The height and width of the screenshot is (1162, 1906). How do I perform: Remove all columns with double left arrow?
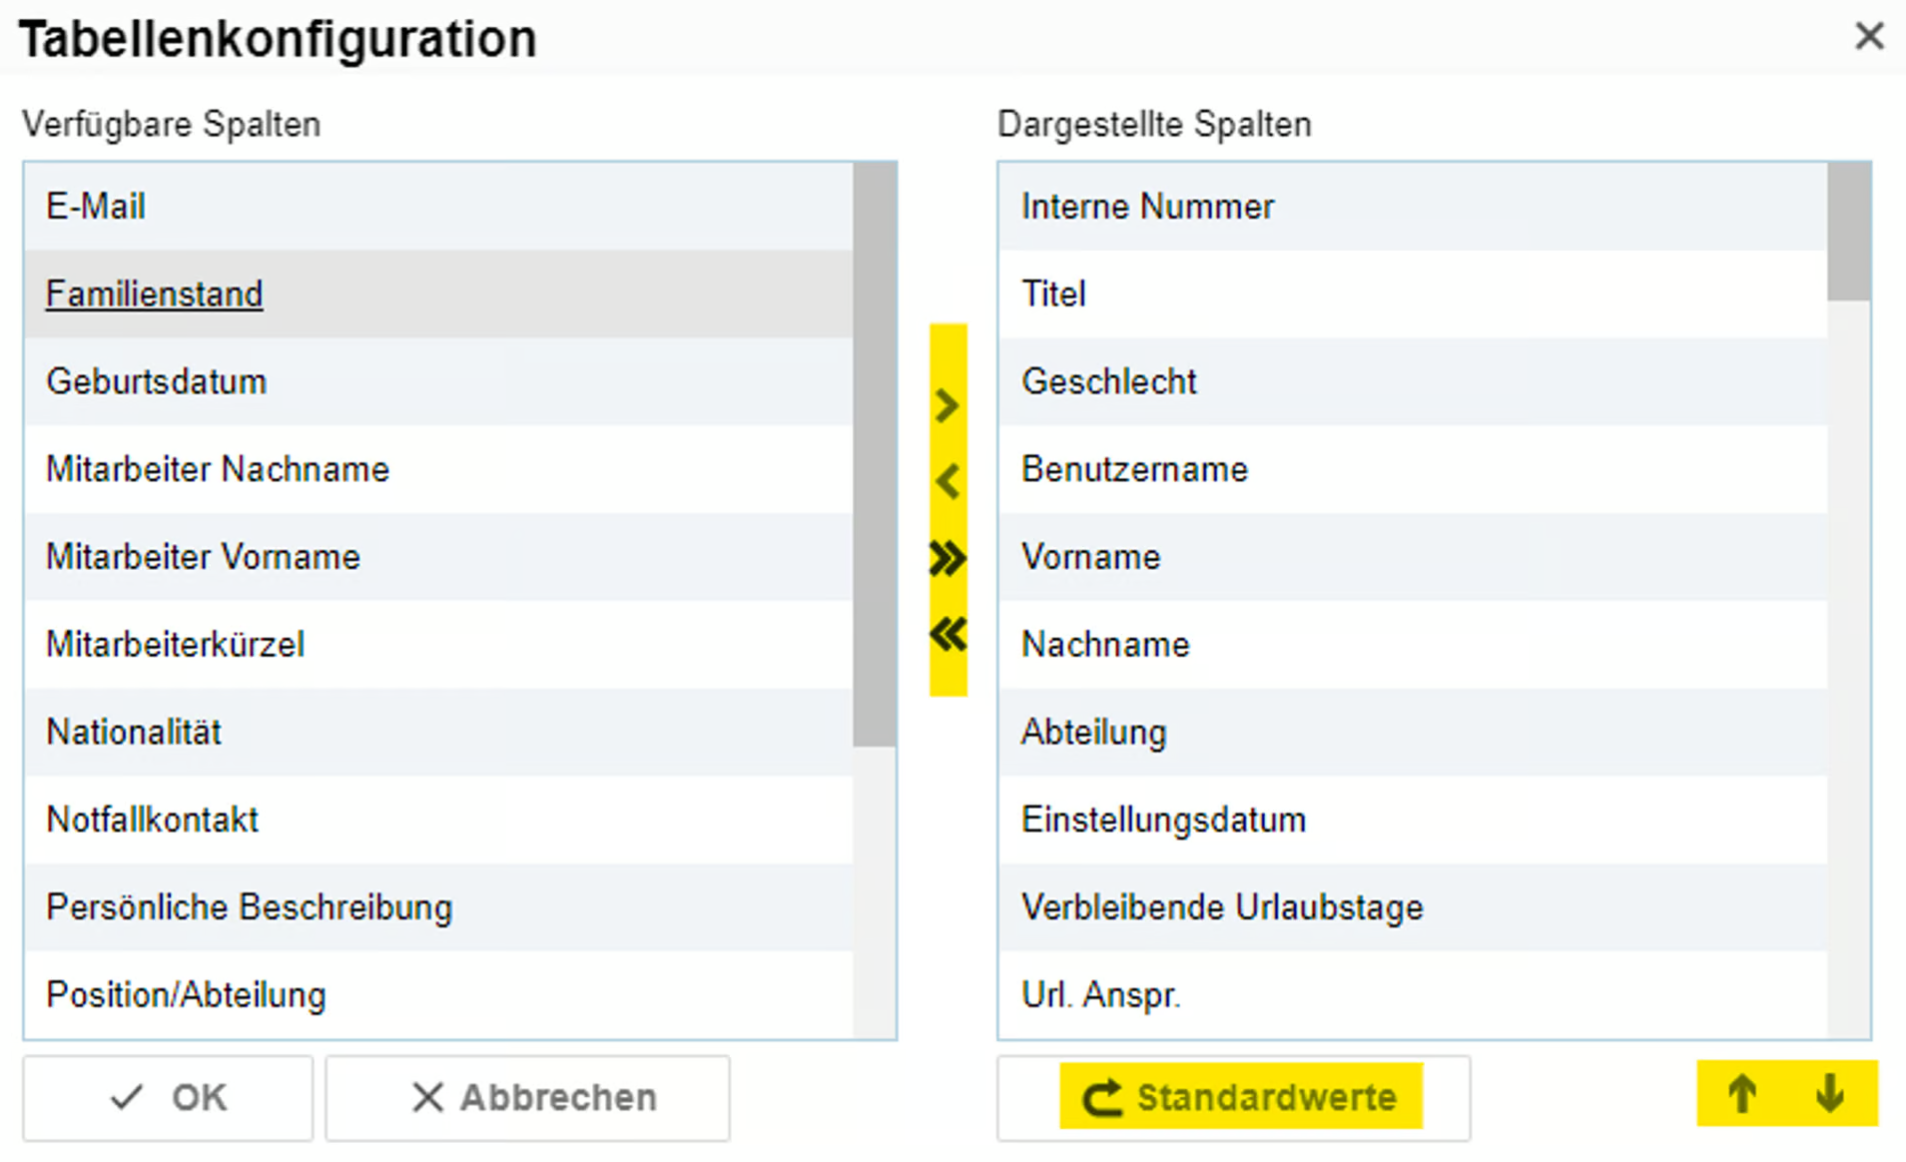[x=947, y=634]
